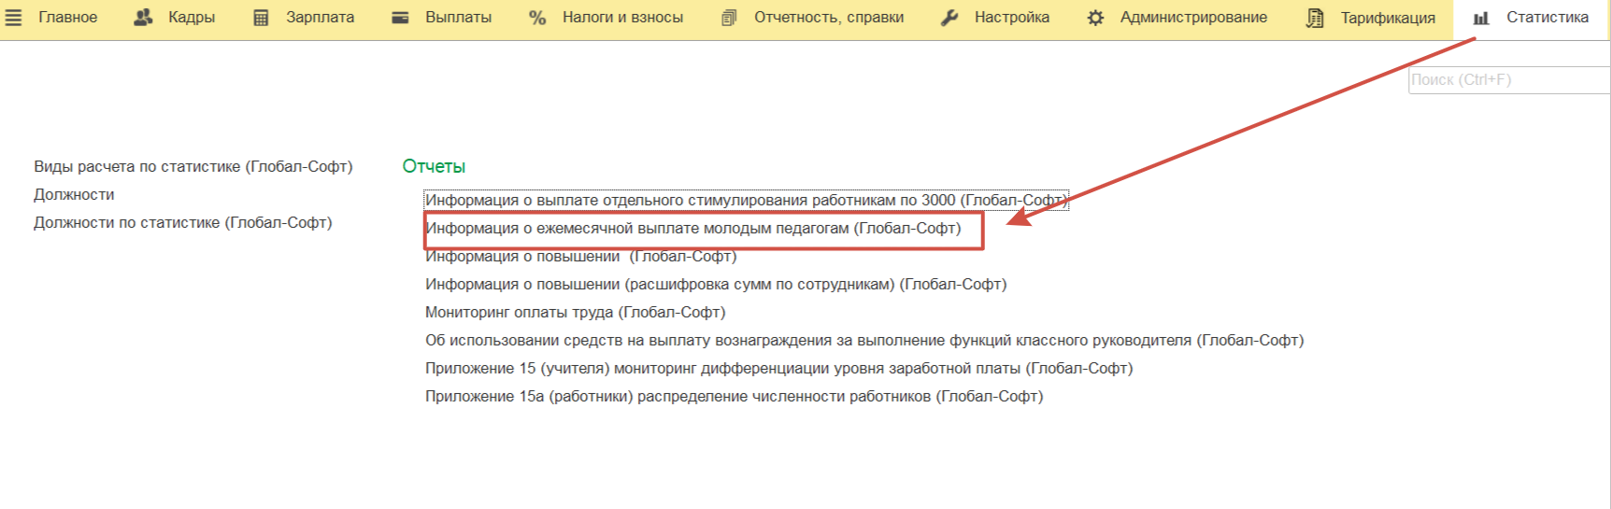Screen dimensions: 1611x509
Task: Click the Поиск (Ctrl+F) search field
Action: [x=1507, y=79]
